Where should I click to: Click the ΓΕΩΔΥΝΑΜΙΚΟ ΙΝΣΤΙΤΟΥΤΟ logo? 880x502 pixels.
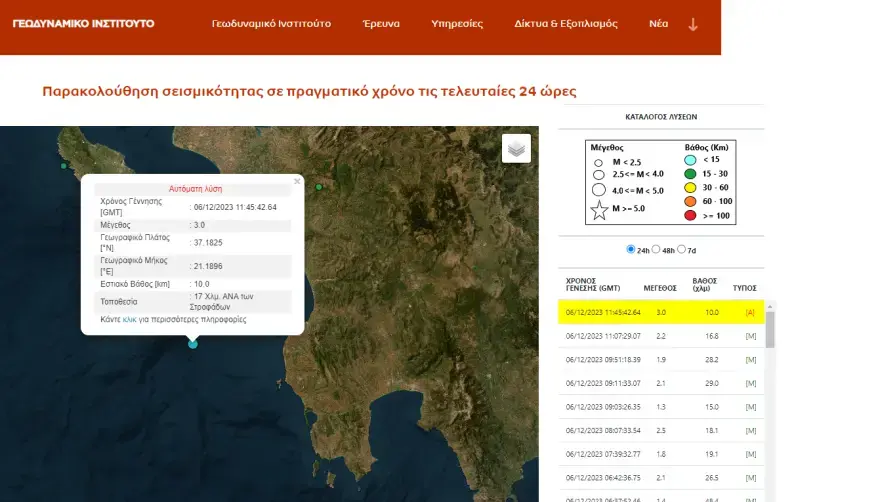tap(83, 23)
